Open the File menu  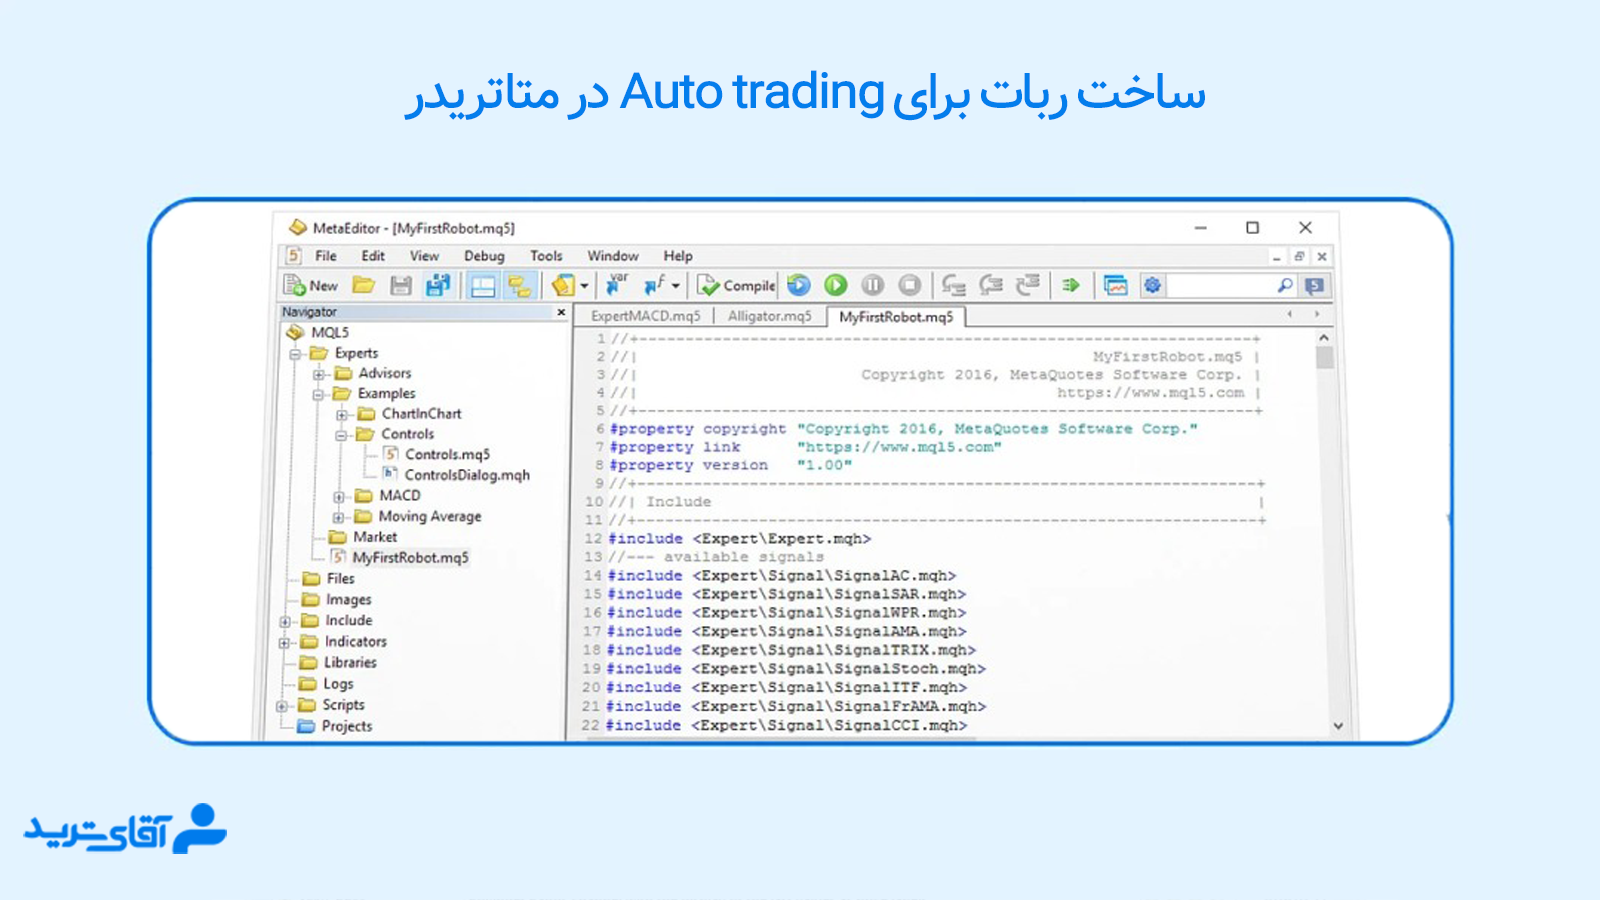coord(326,256)
